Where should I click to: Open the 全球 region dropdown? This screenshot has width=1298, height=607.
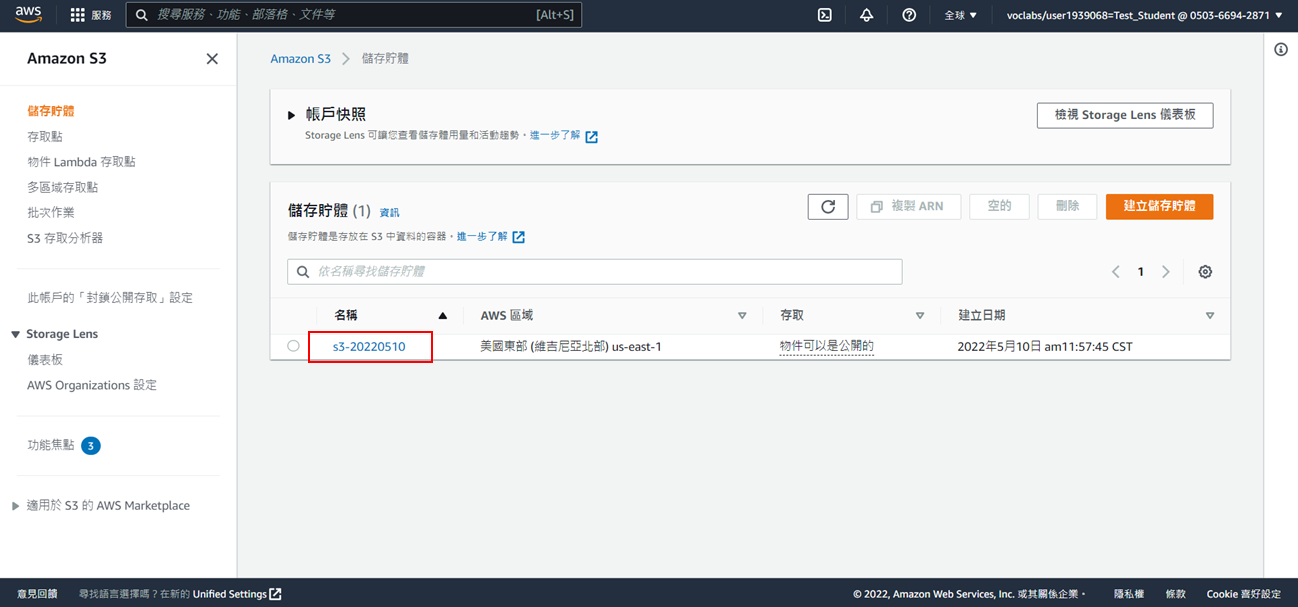click(960, 15)
